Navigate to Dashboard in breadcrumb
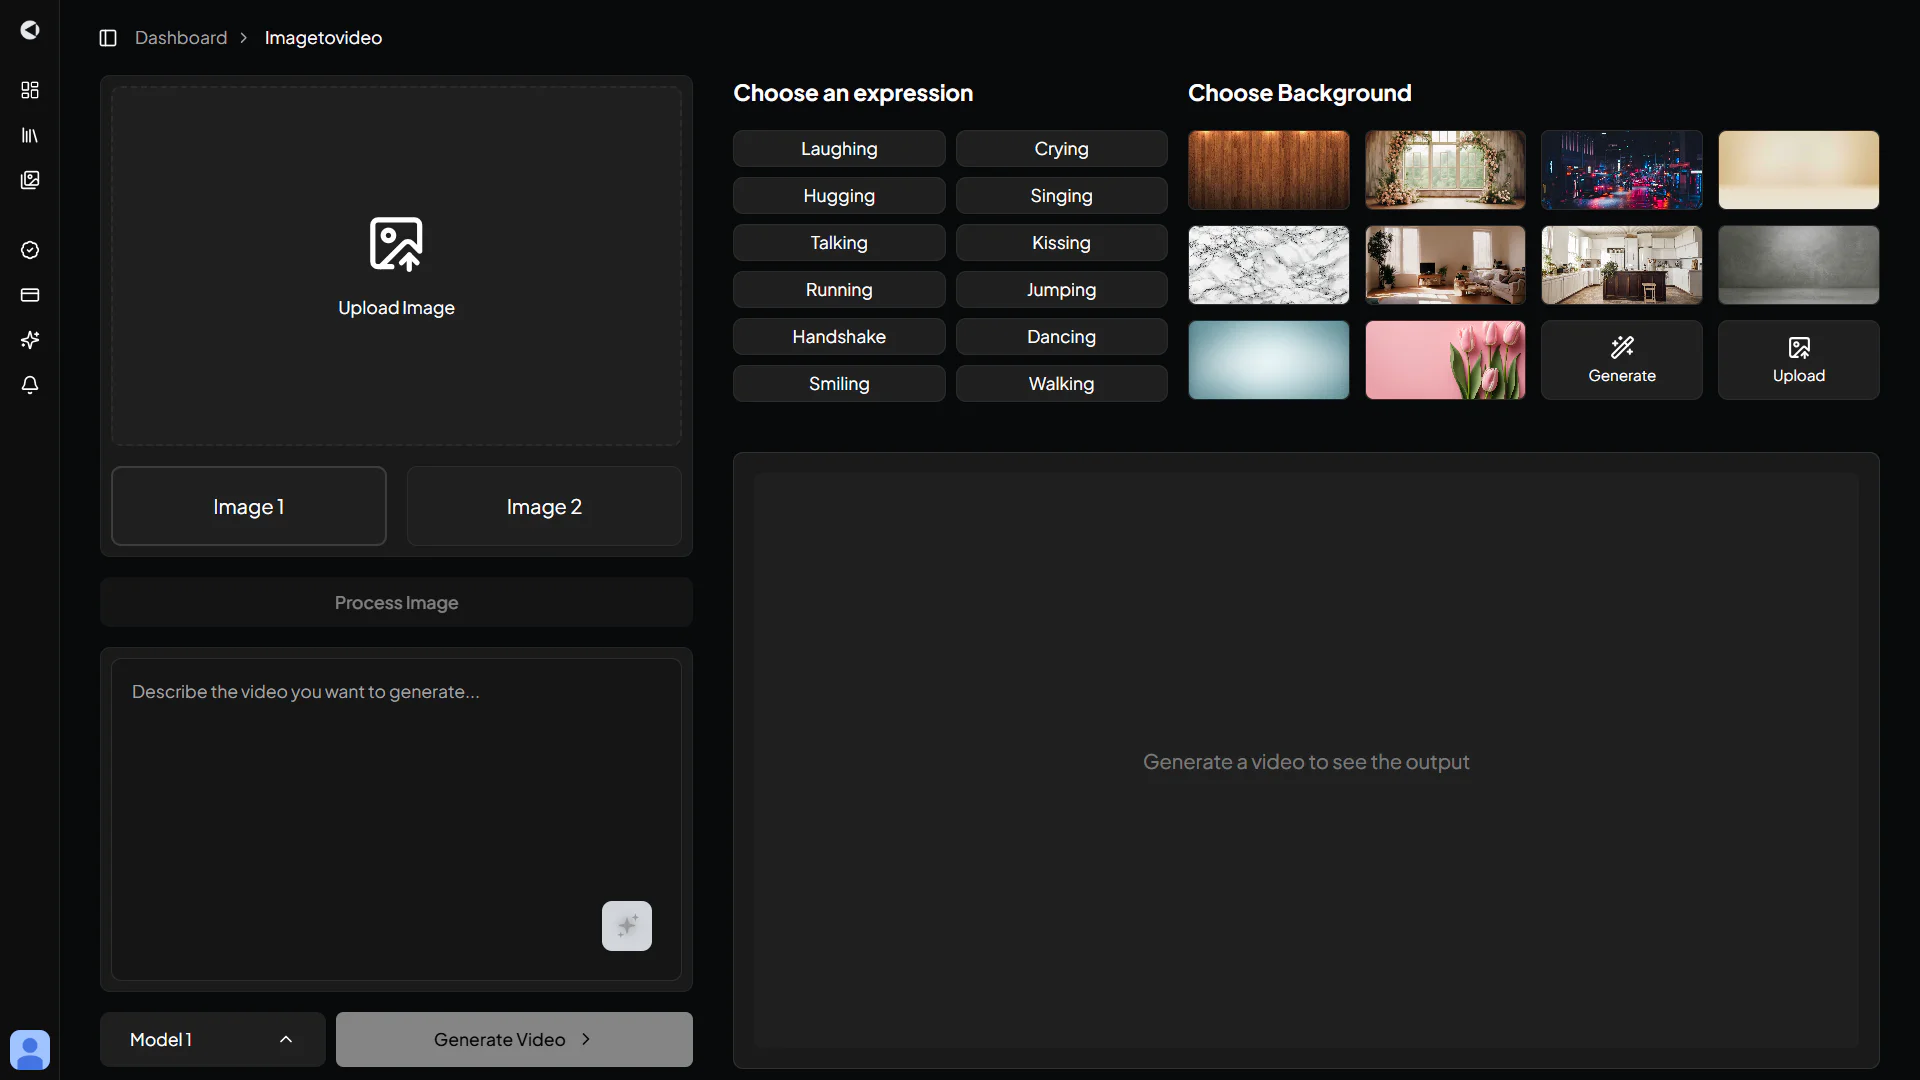This screenshot has height=1080, width=1920. click(181, 37)
